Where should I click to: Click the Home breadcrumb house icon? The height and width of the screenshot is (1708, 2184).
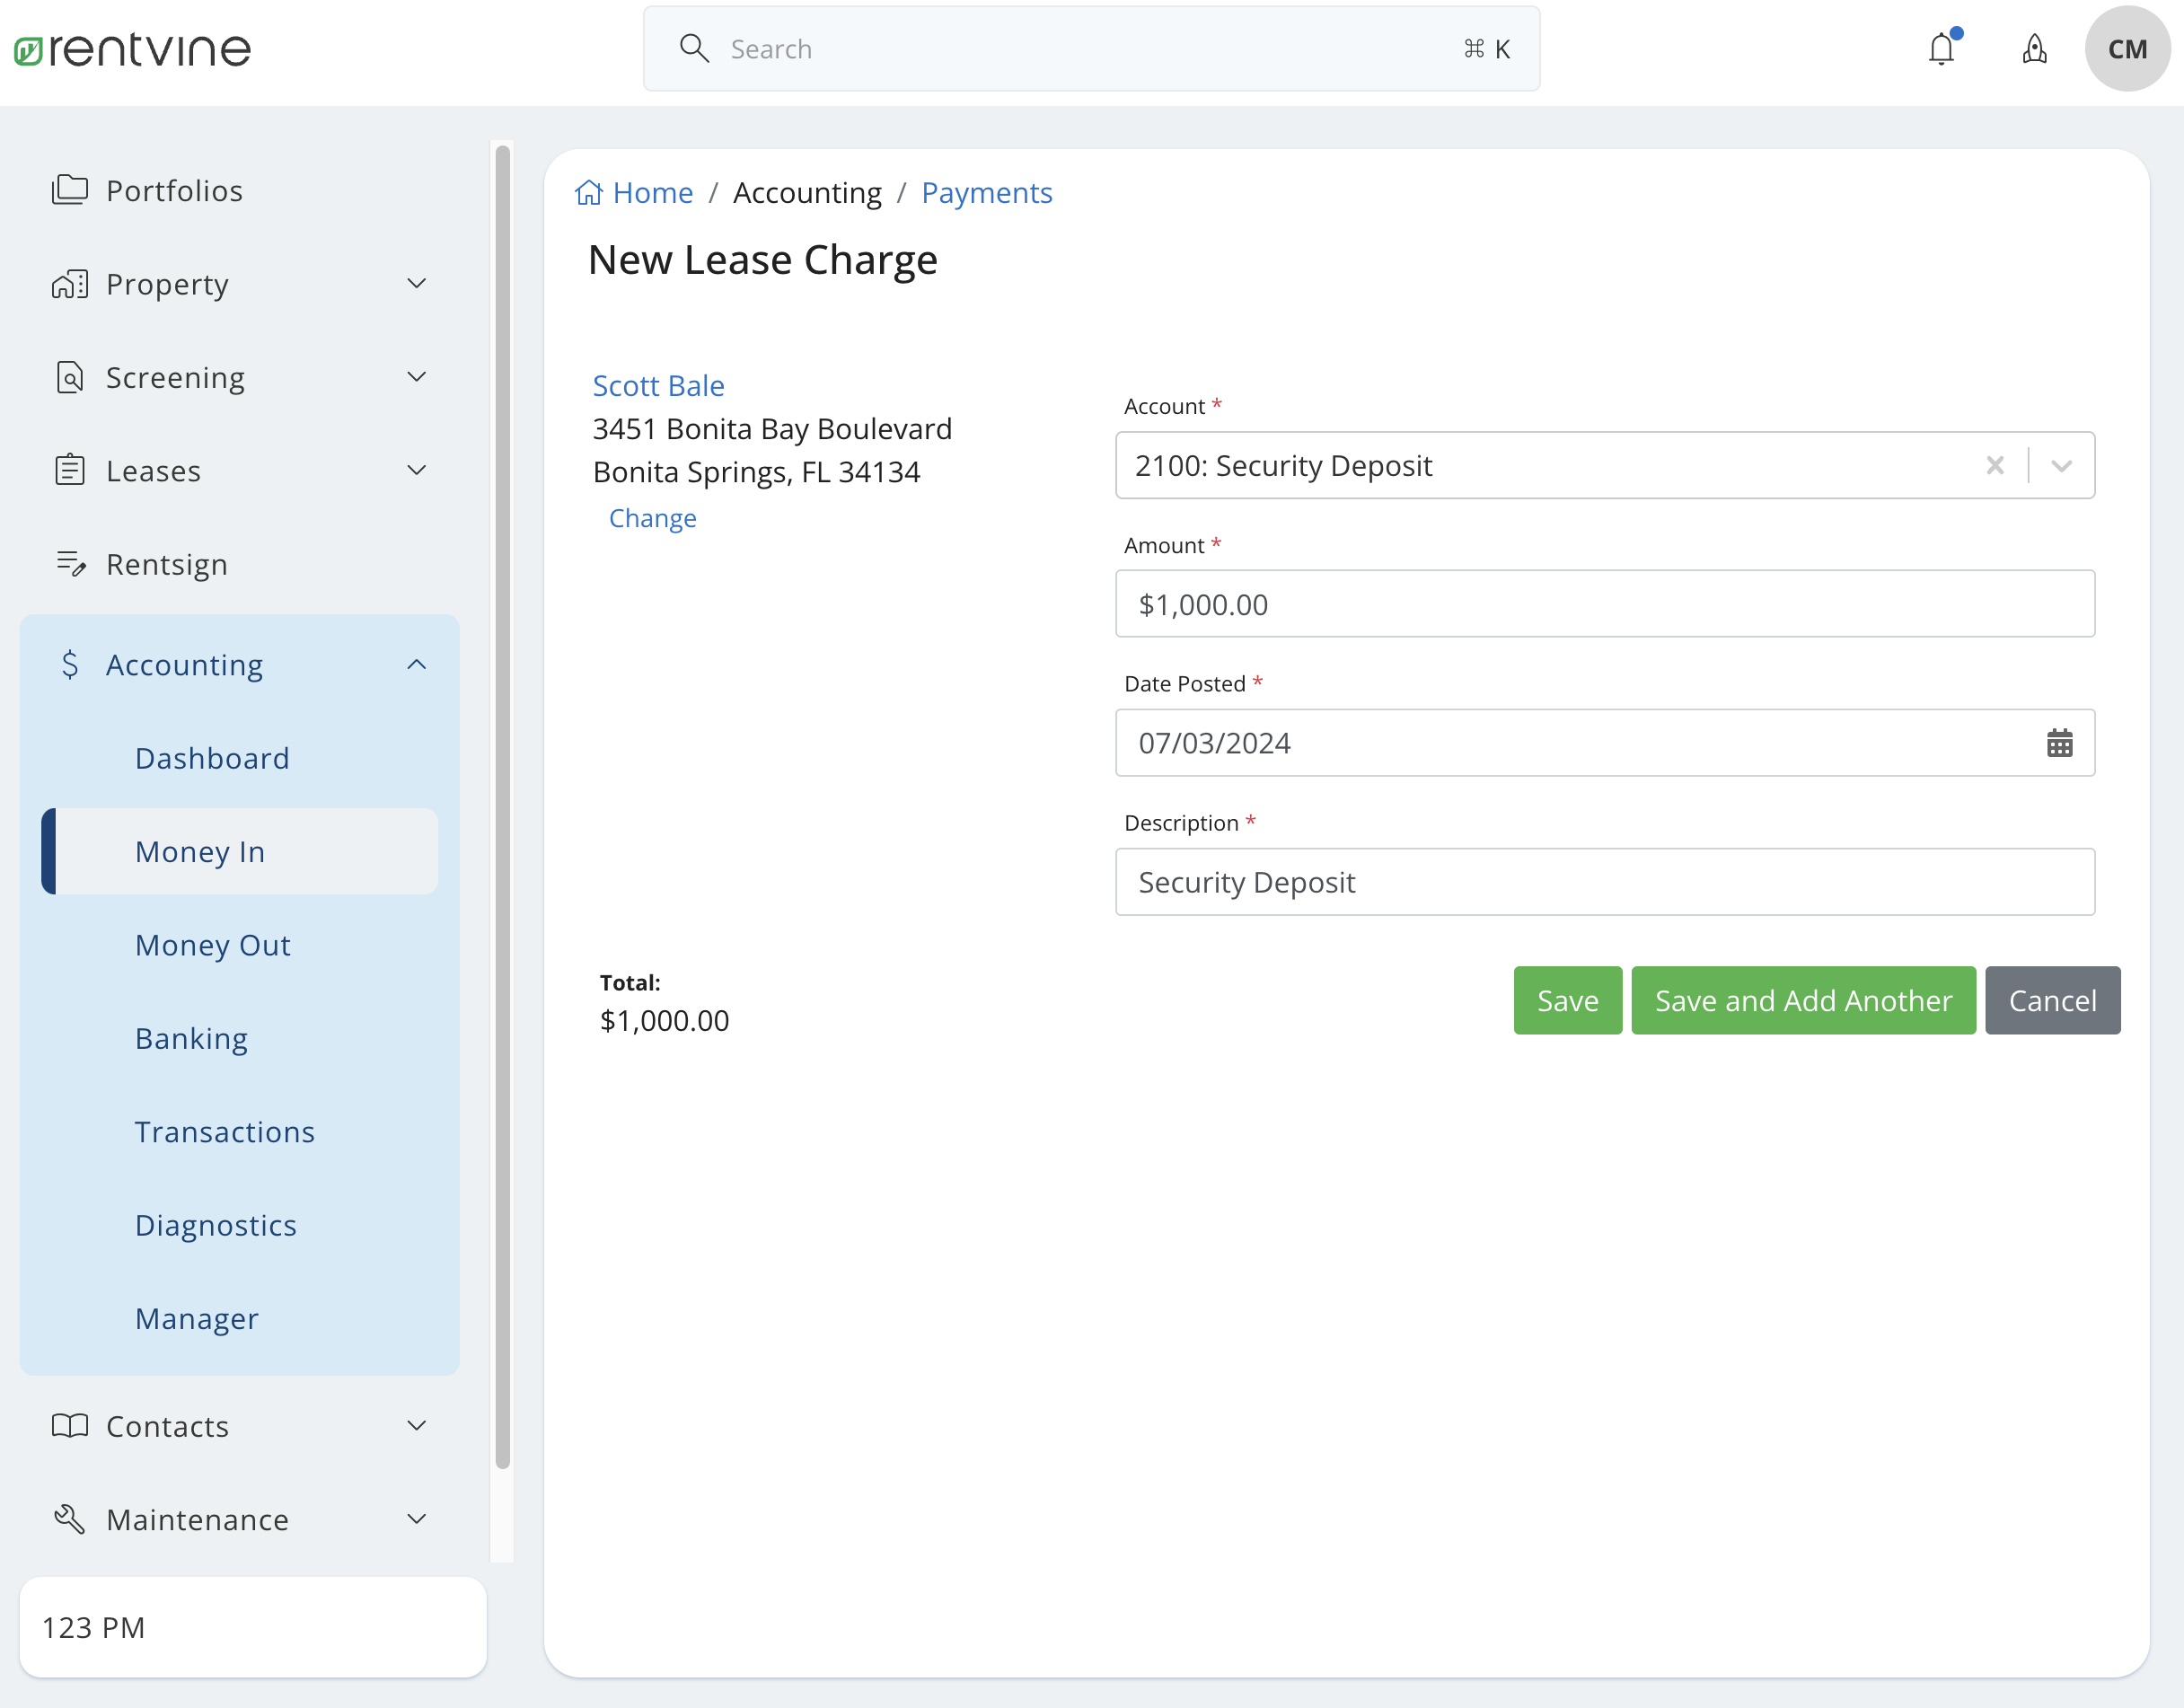point(589,192)
